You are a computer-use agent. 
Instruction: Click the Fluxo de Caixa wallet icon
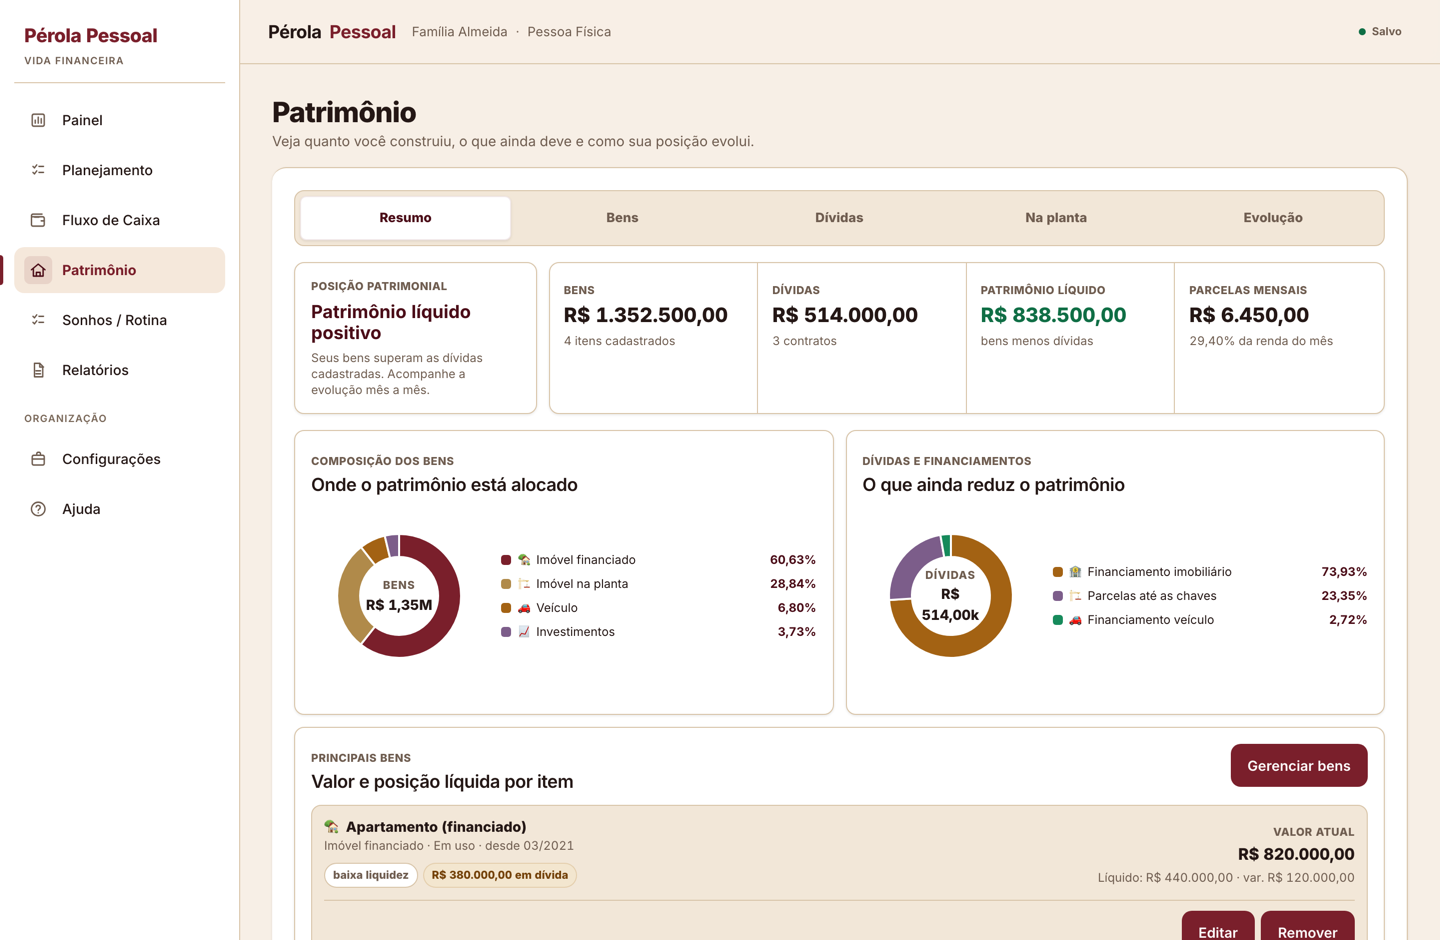click(38, 220)
